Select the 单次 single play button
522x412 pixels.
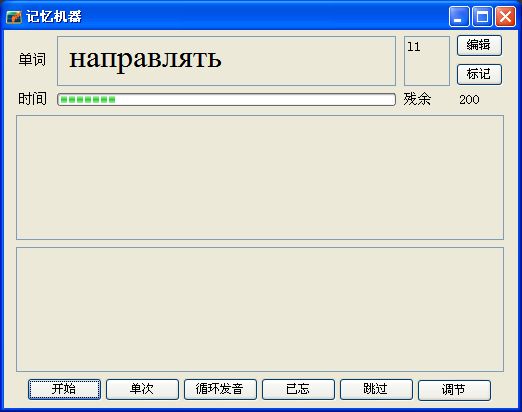142,389
